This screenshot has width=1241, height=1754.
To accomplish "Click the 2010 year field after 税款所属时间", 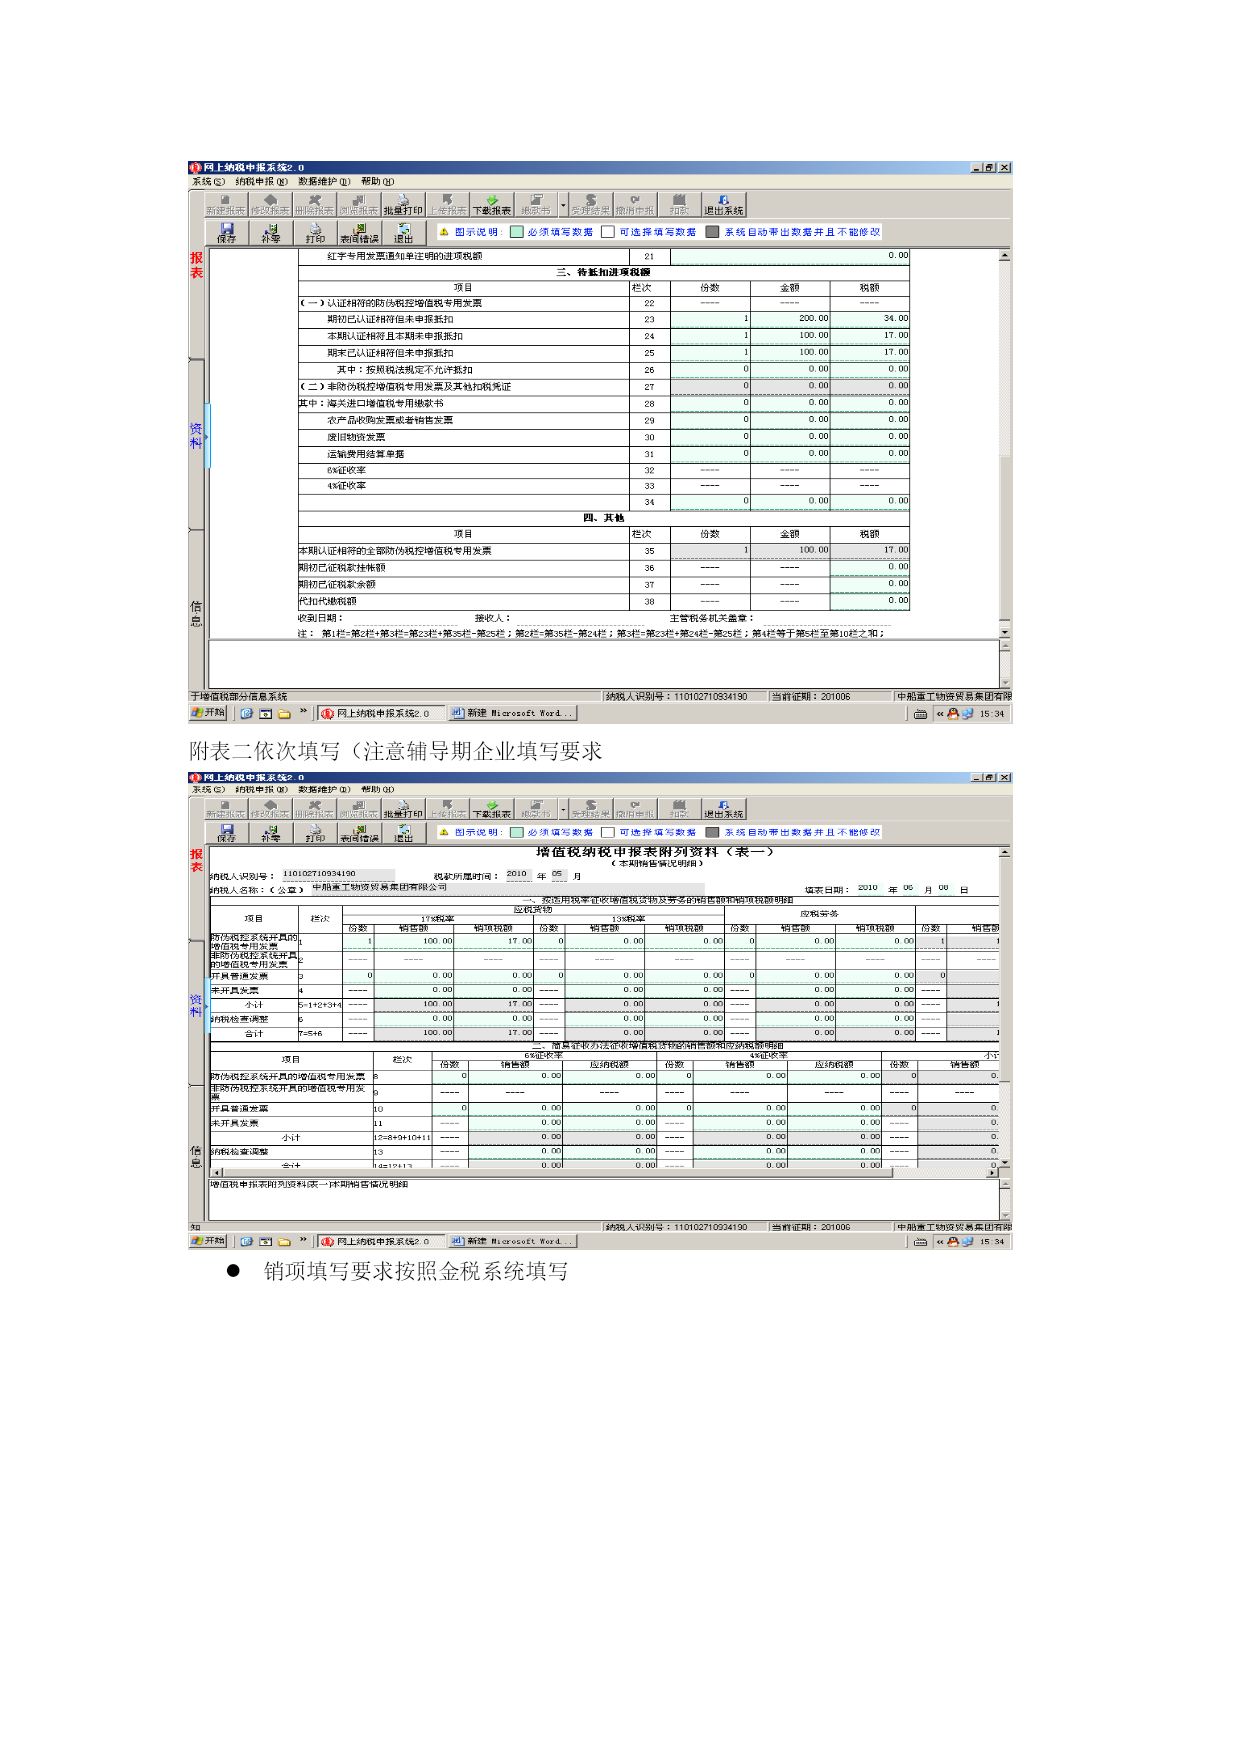I will (x=517, y=874).
